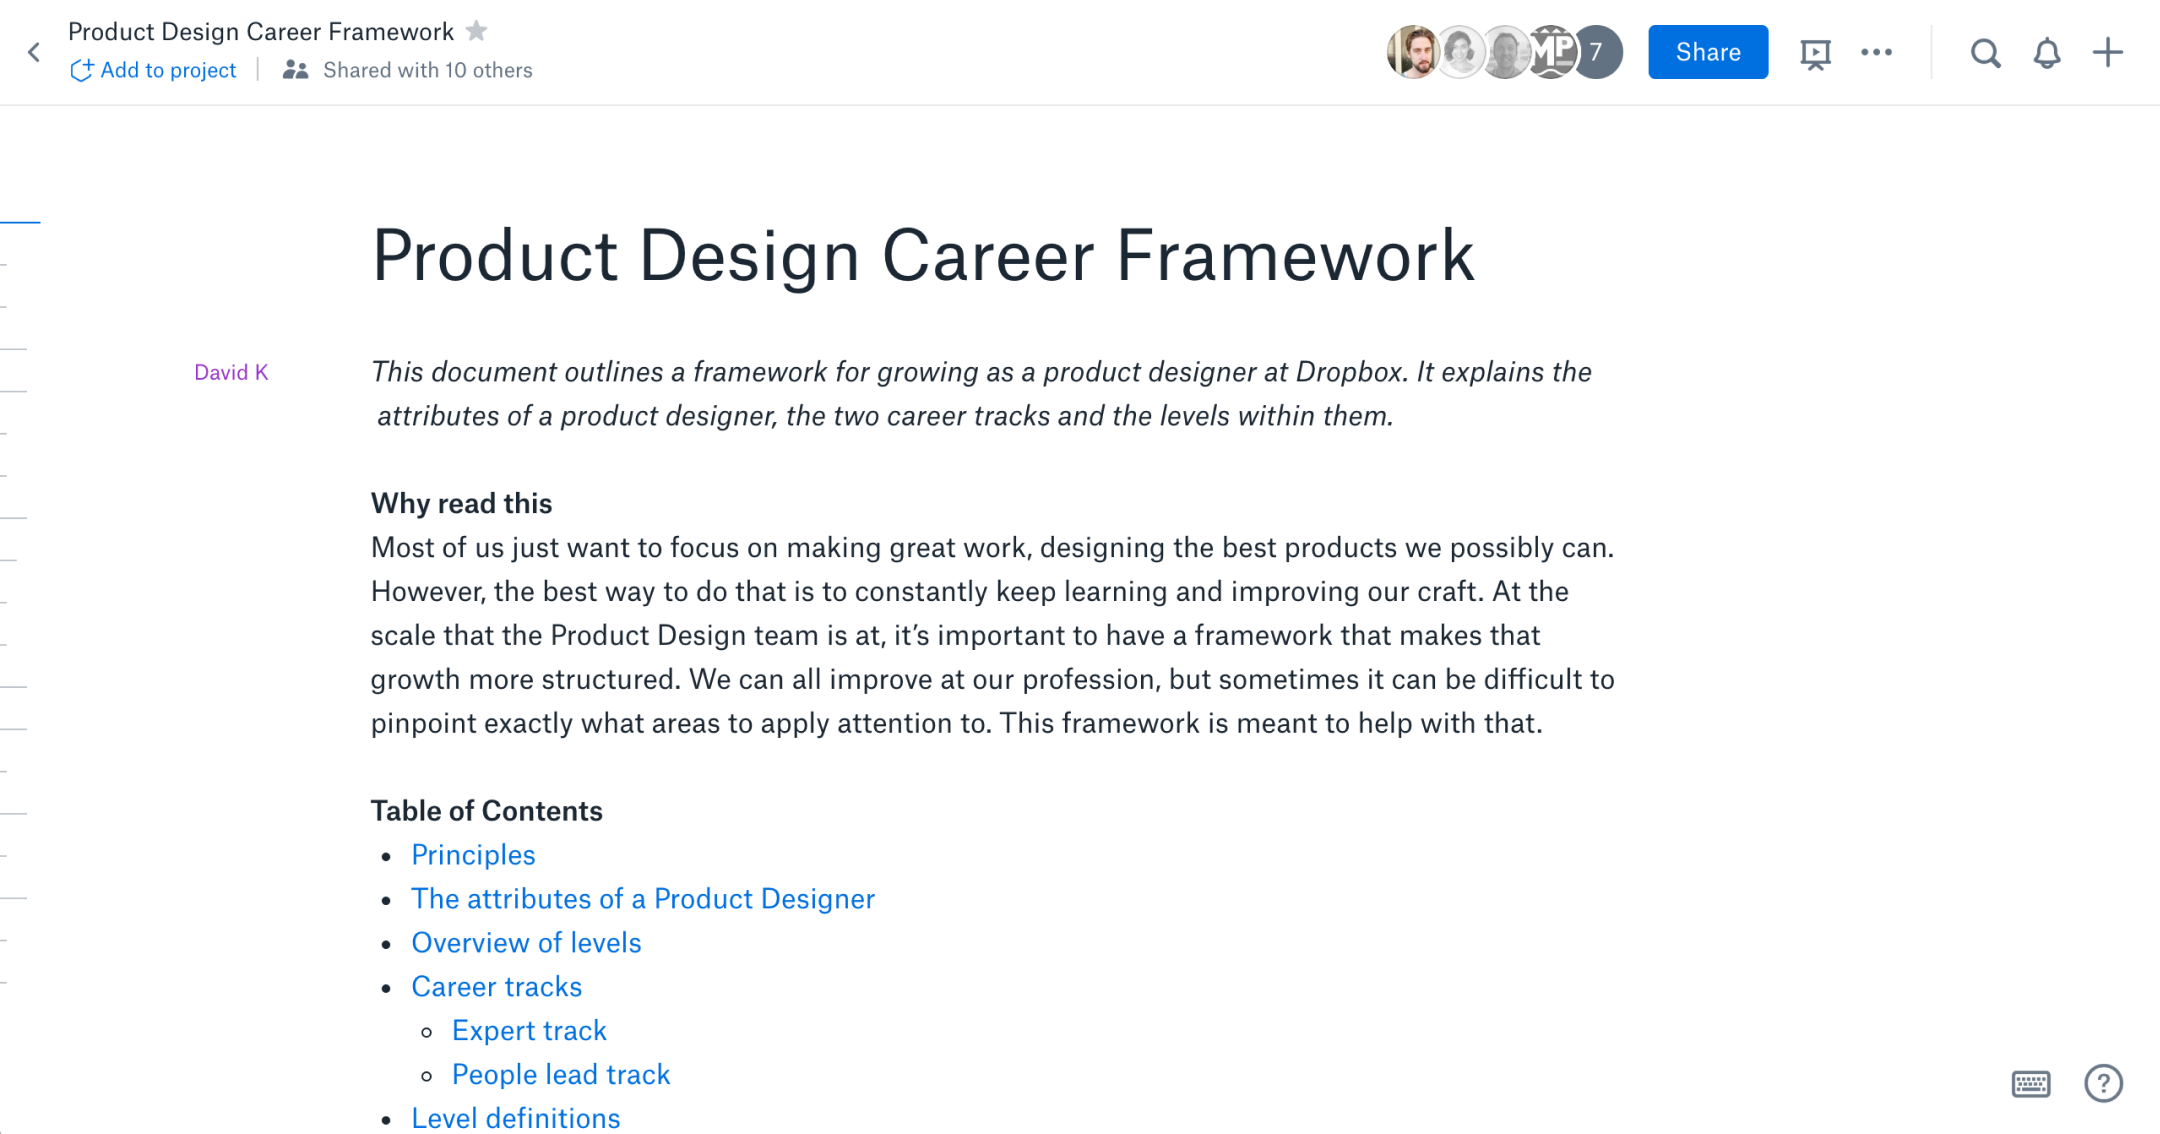Select the top outline marker in left sidebar
This screenshot has width=2160, height=1134.
[x=20, y=222]
